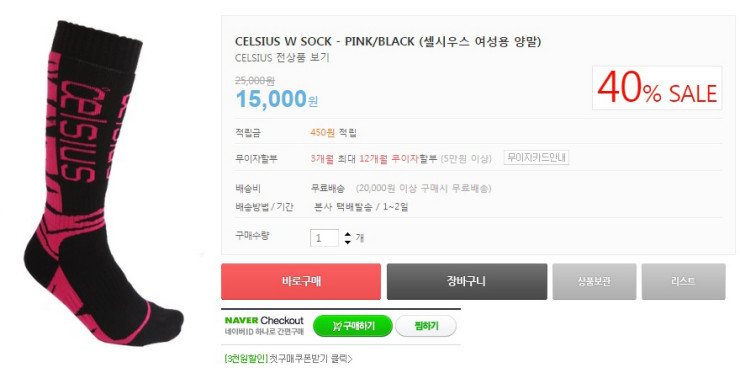
Task: Save item using the 상품보관 button
Action: [x=595, y=281]
